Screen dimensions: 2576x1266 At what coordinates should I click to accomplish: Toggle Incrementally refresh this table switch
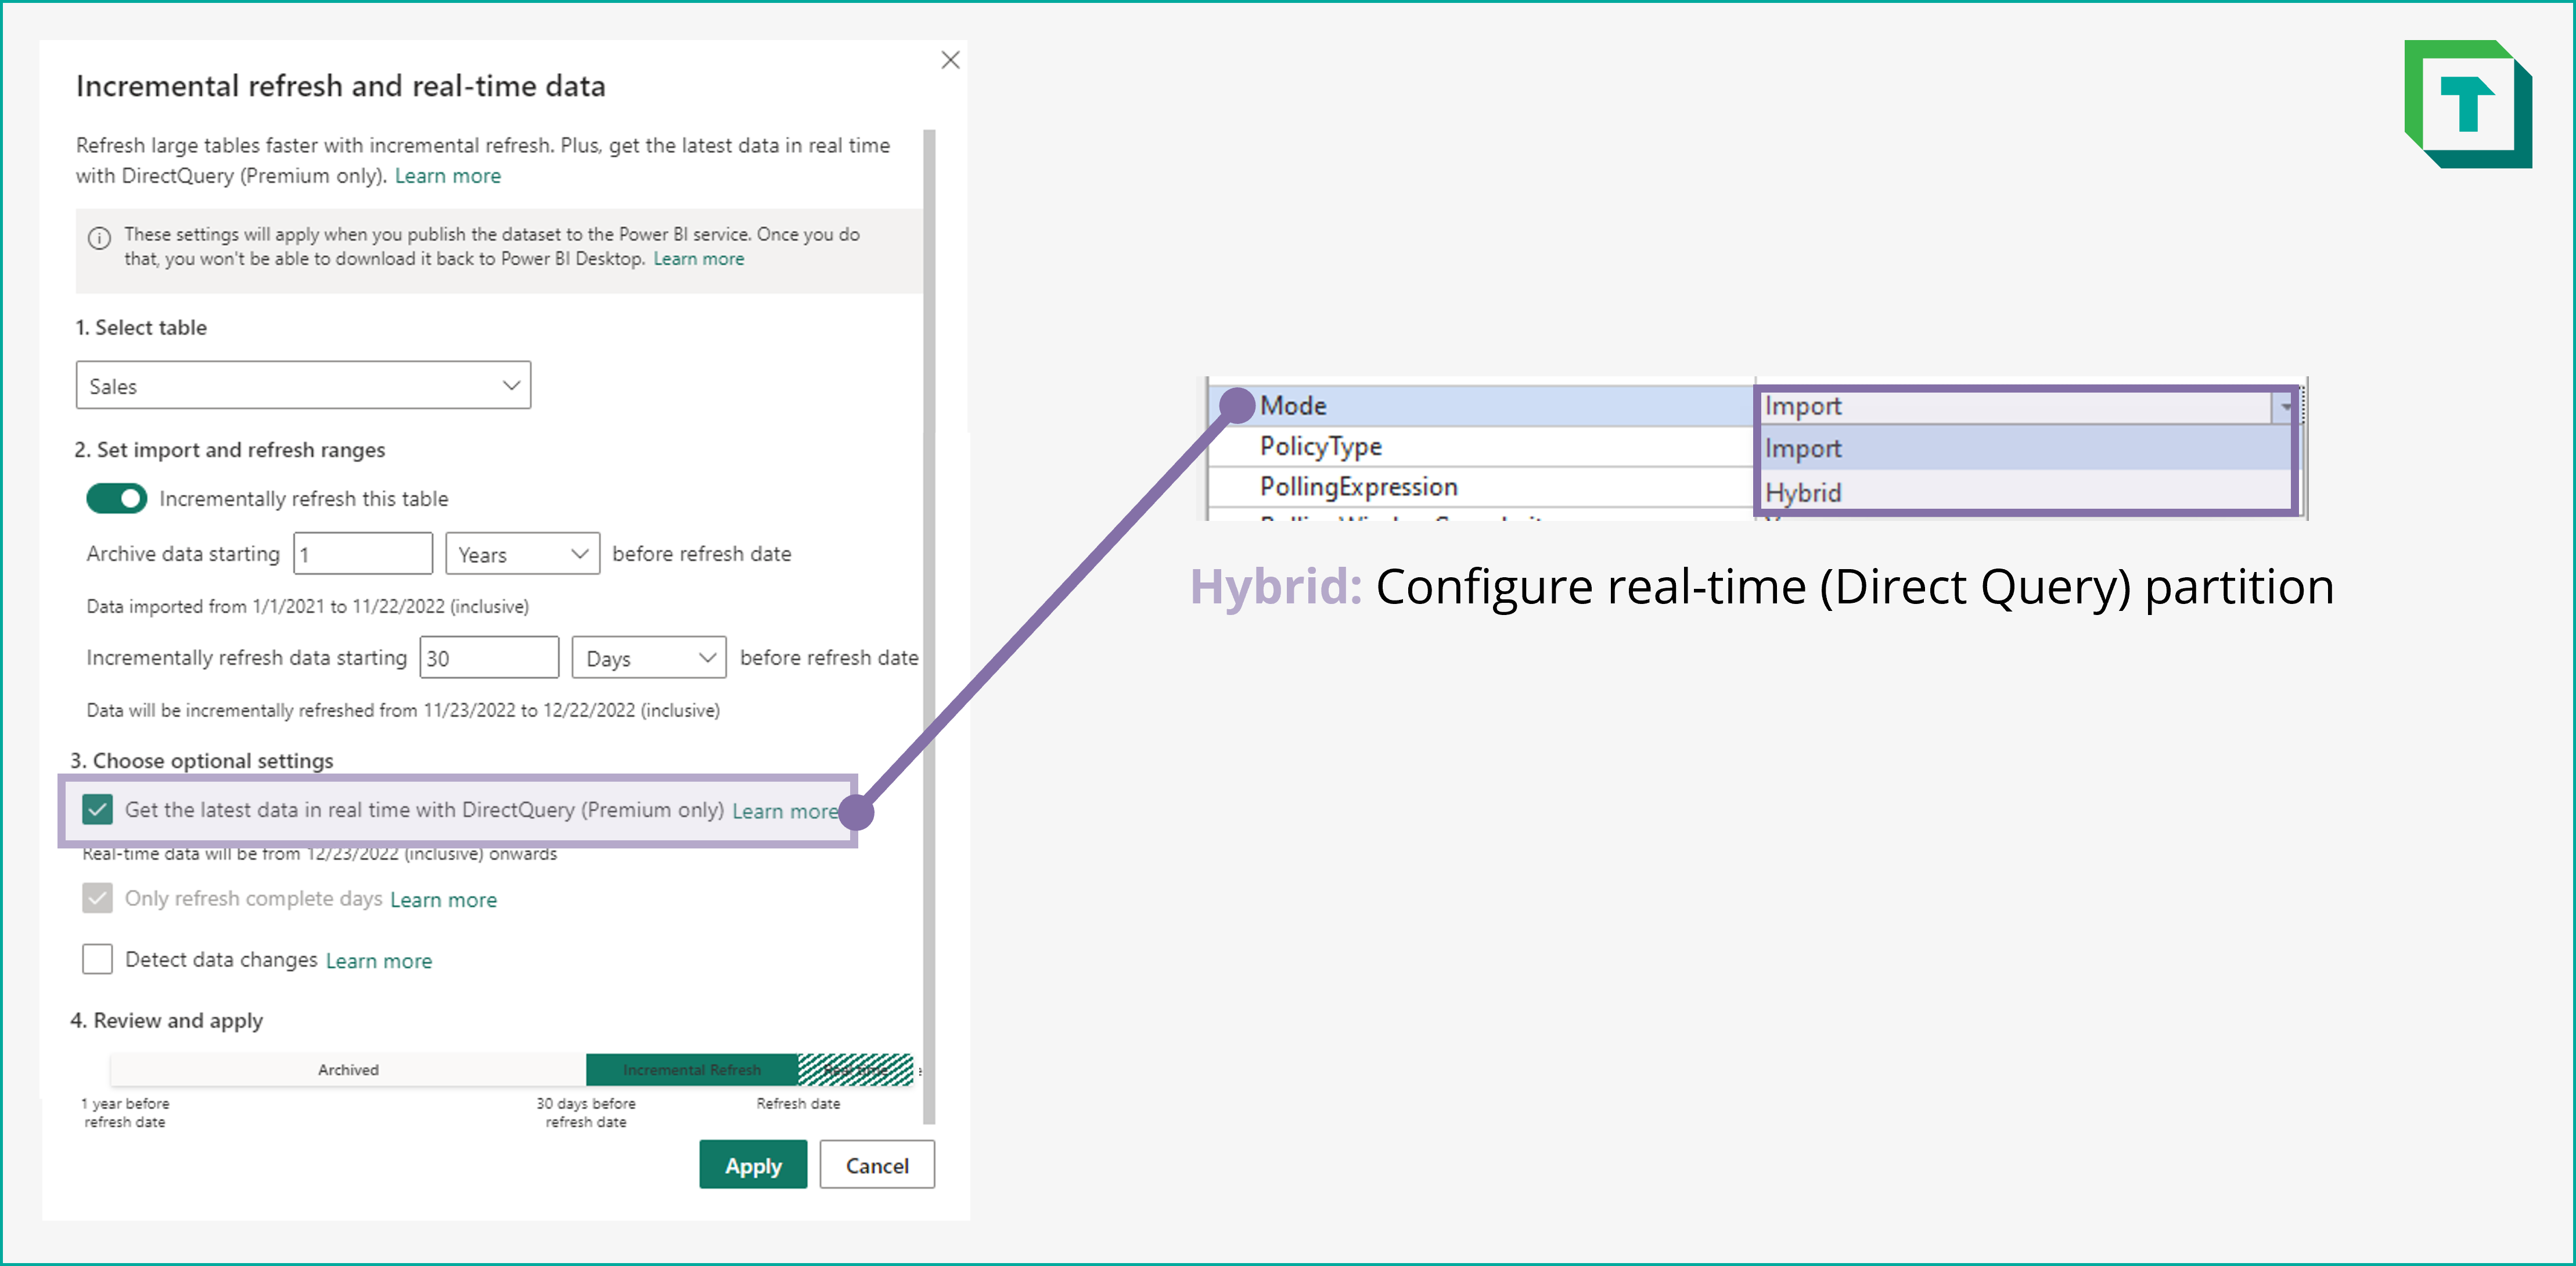coord(116,498)
